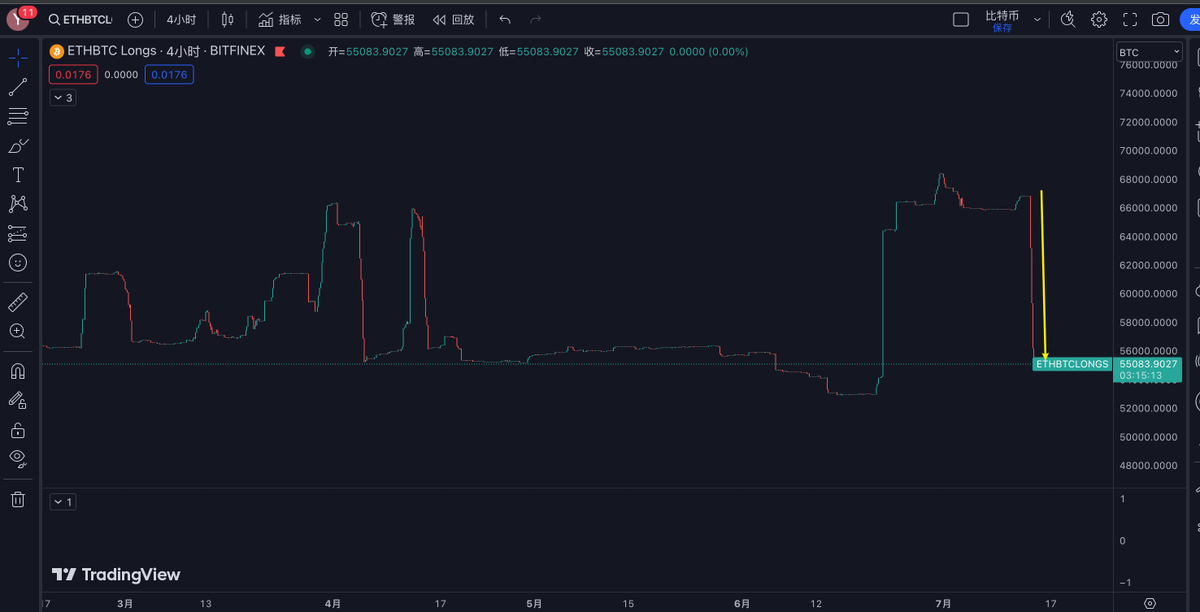Click the 68000.0000 price axis label
Image resolution: width=1200 pixels, height=612 pixels.
(1147, 180)
